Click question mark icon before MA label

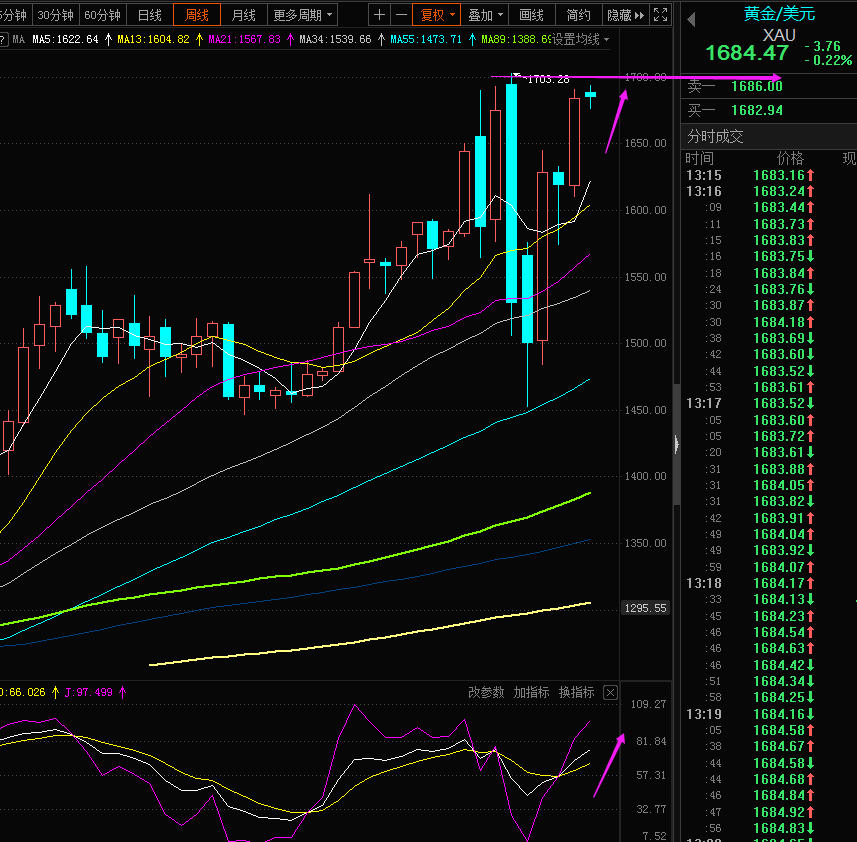pyautogui.click(x=4, y=39)
